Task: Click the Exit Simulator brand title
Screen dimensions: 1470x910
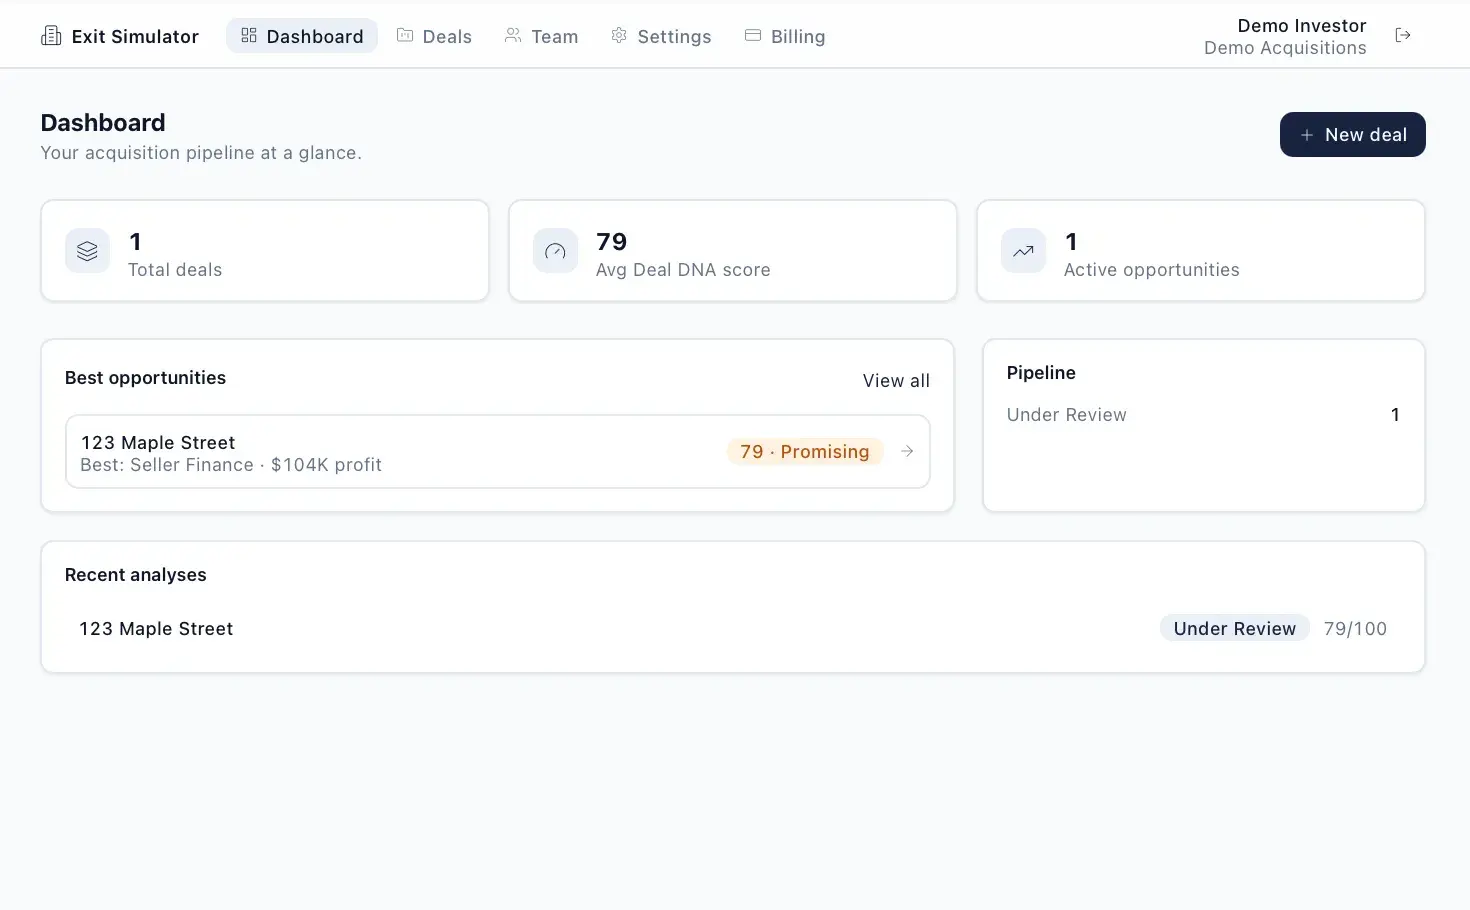Action: pyautogui.click(x=135, y=37)
